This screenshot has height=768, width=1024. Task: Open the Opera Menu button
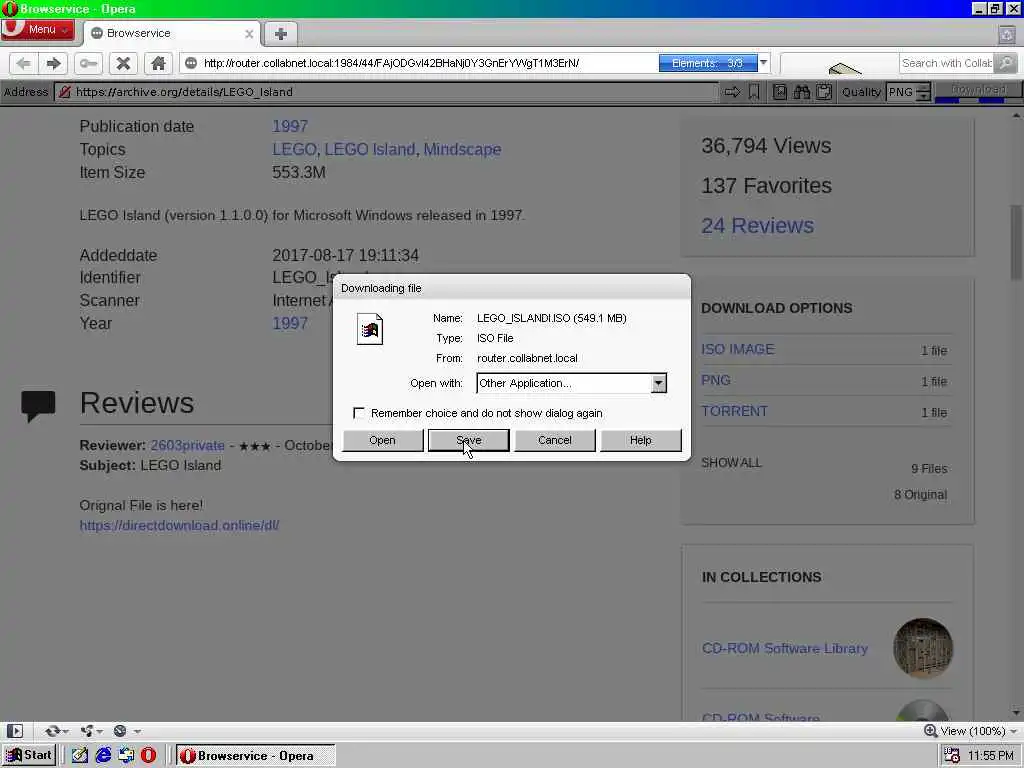point(38,30)
